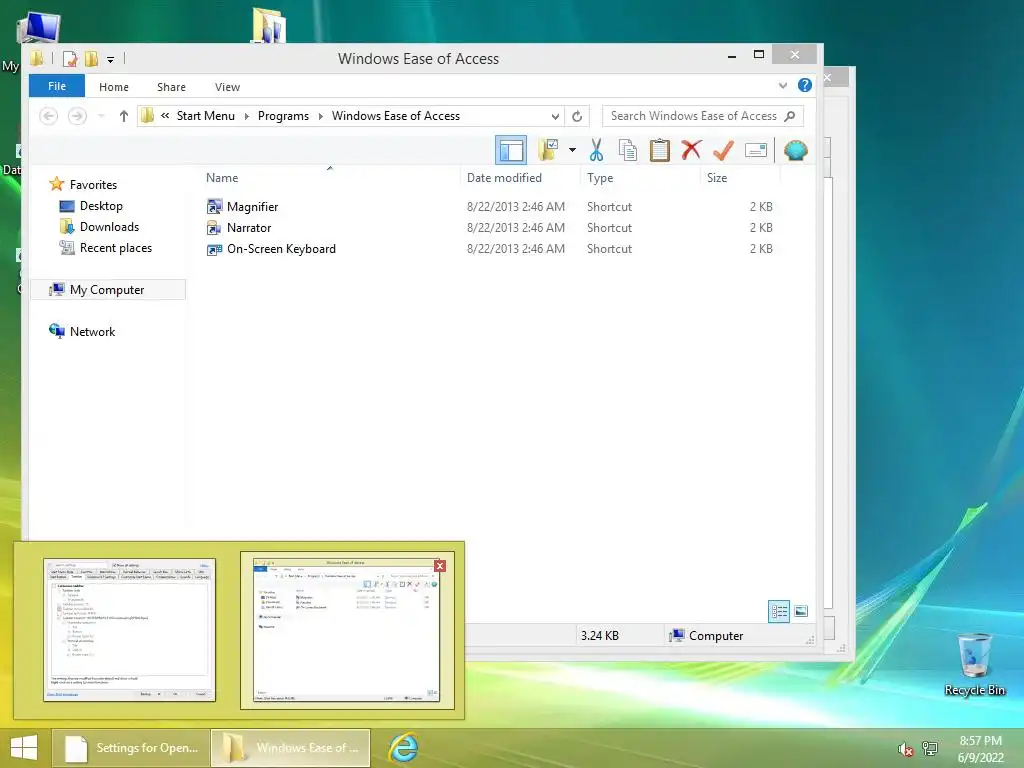
Task: Click the Cut scissors icon
Action: point(596,150)
